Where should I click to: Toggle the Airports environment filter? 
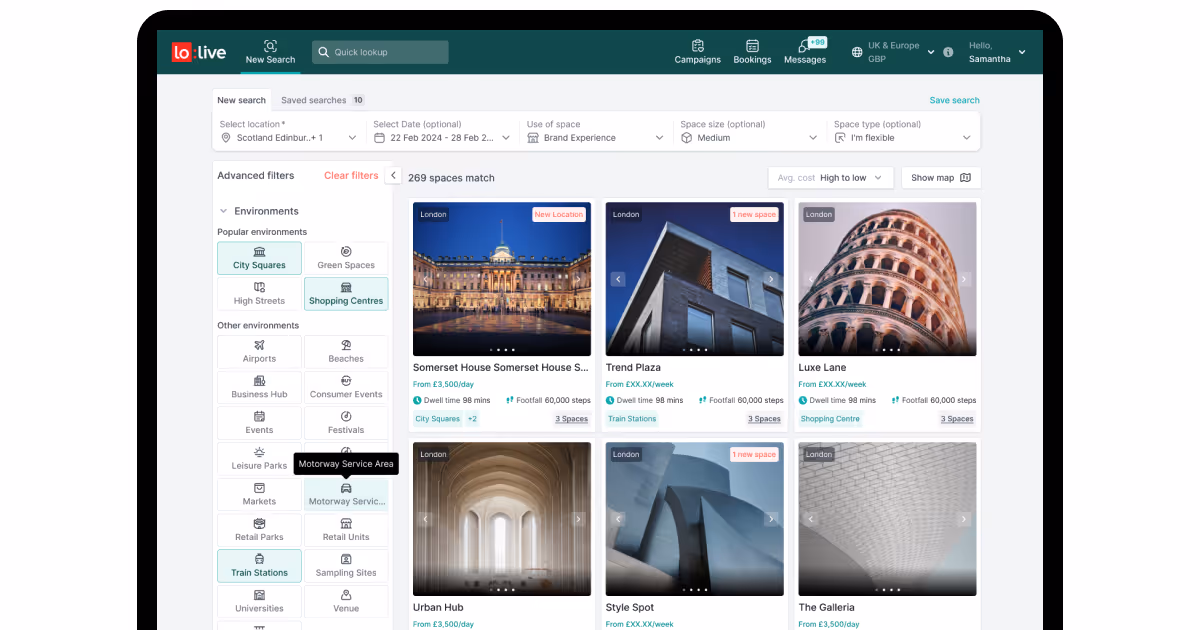pyautogui.click(x=259, y=351)
